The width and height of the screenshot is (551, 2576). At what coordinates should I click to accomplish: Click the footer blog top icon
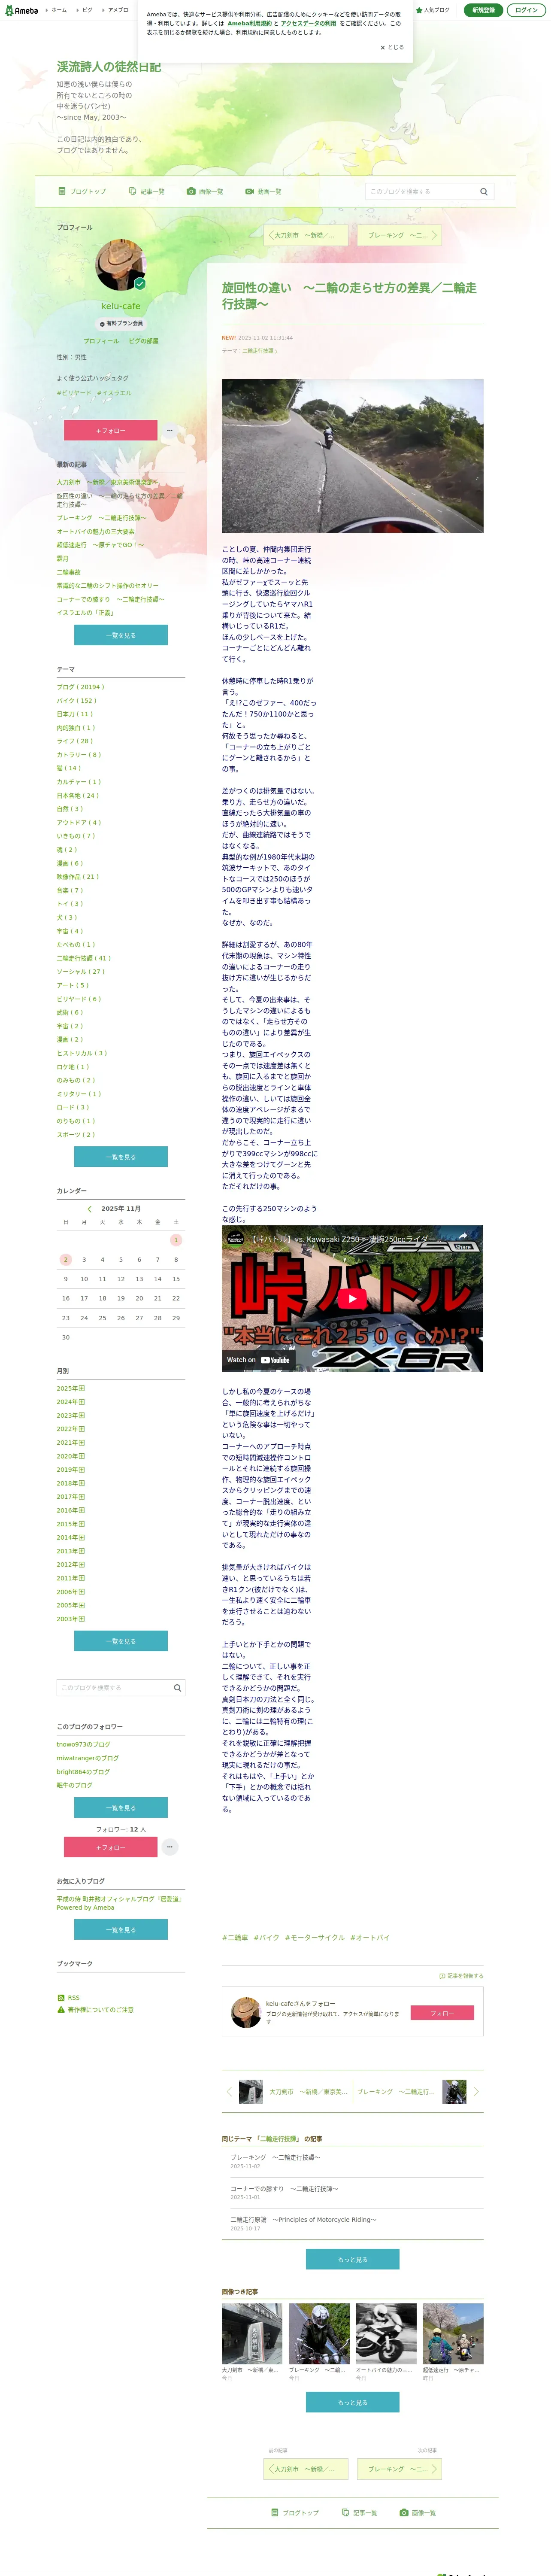[x=275, y=2512]
